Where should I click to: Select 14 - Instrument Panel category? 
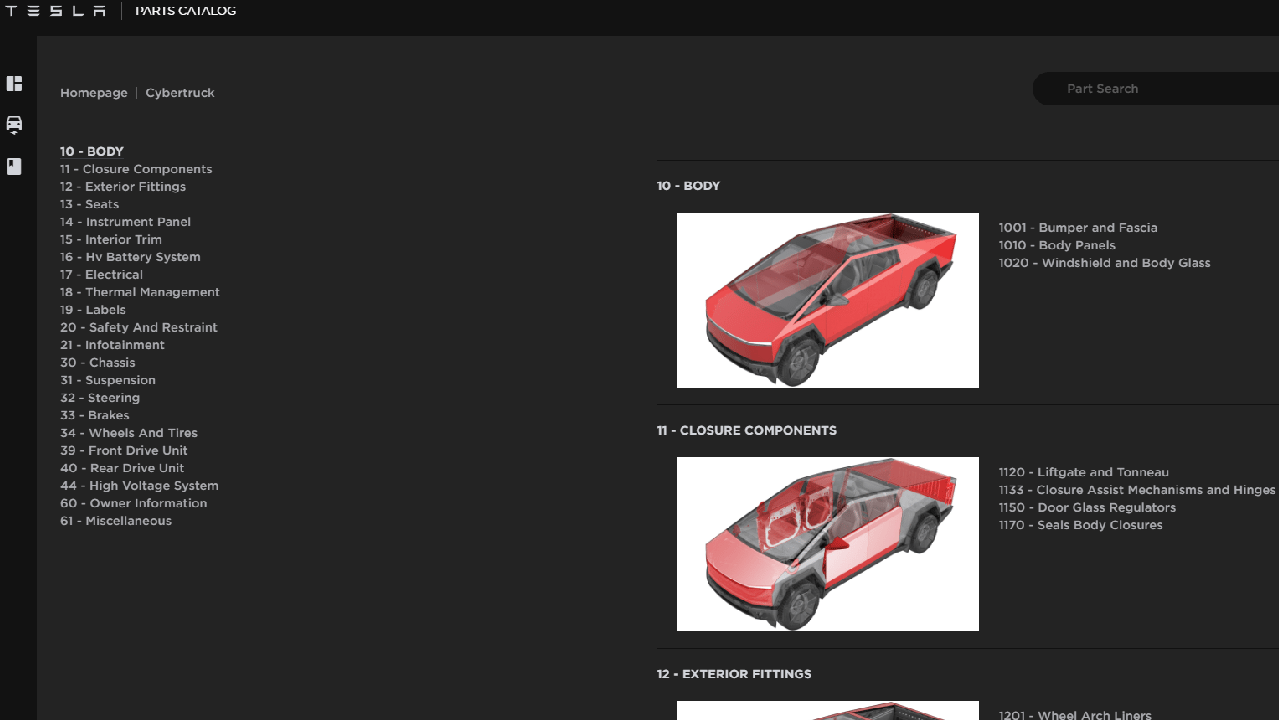coord(125,222)
